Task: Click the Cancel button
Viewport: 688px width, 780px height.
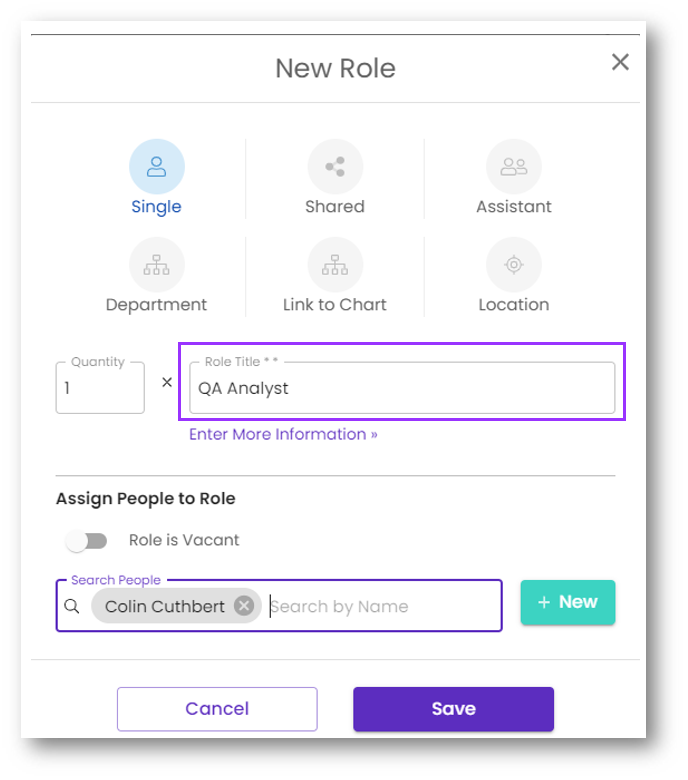Action: [217, 709]
